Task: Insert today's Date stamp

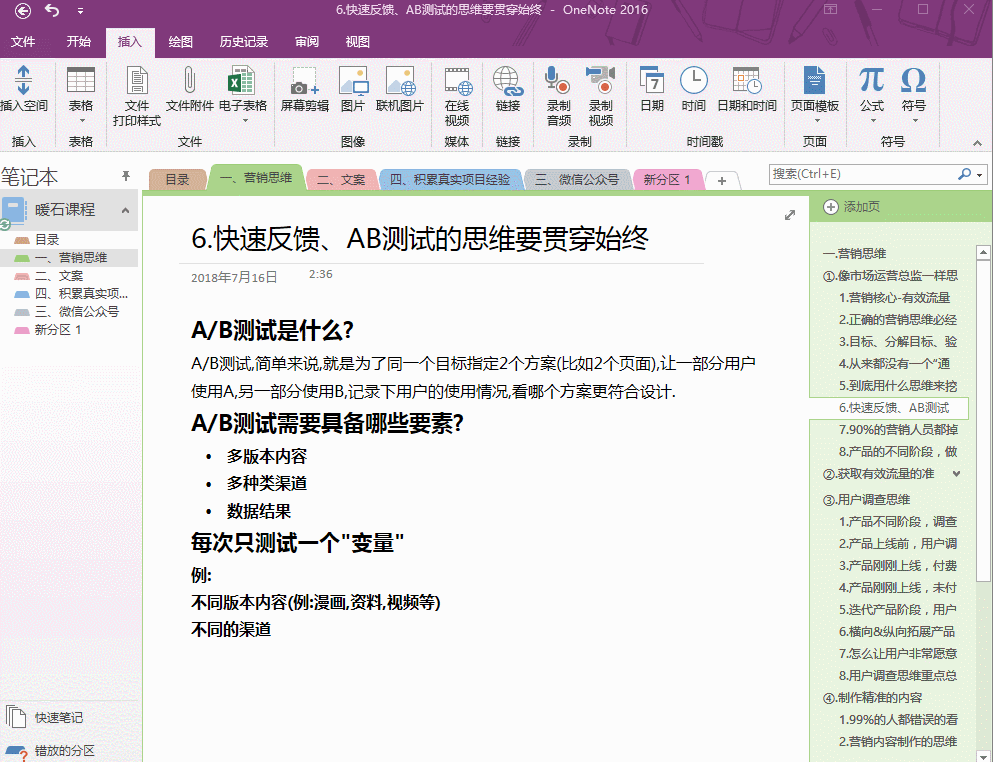Action: [x=652, y=89]
